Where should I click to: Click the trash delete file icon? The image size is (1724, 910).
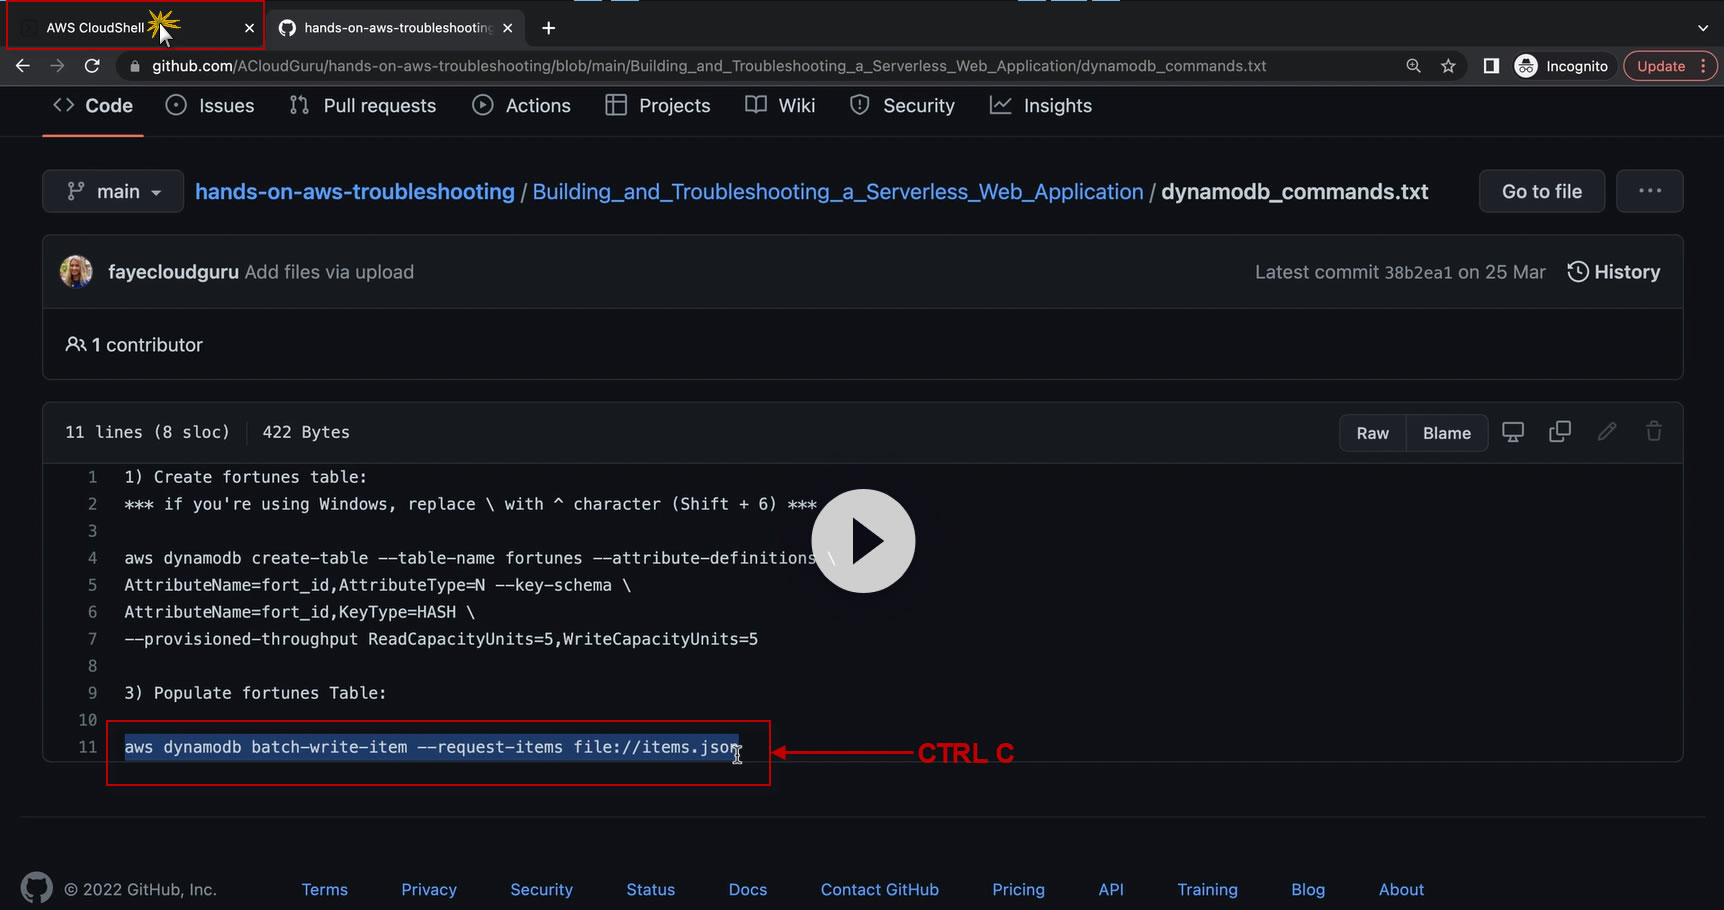coord(1653,432)
